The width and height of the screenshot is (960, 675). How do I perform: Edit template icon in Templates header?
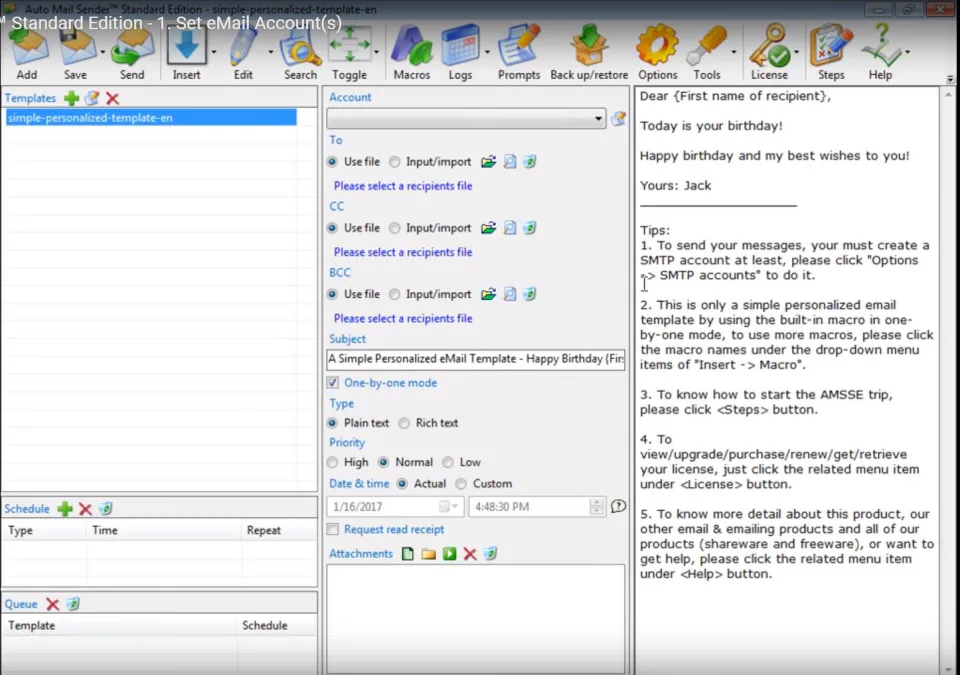click(x=92, y=98)
